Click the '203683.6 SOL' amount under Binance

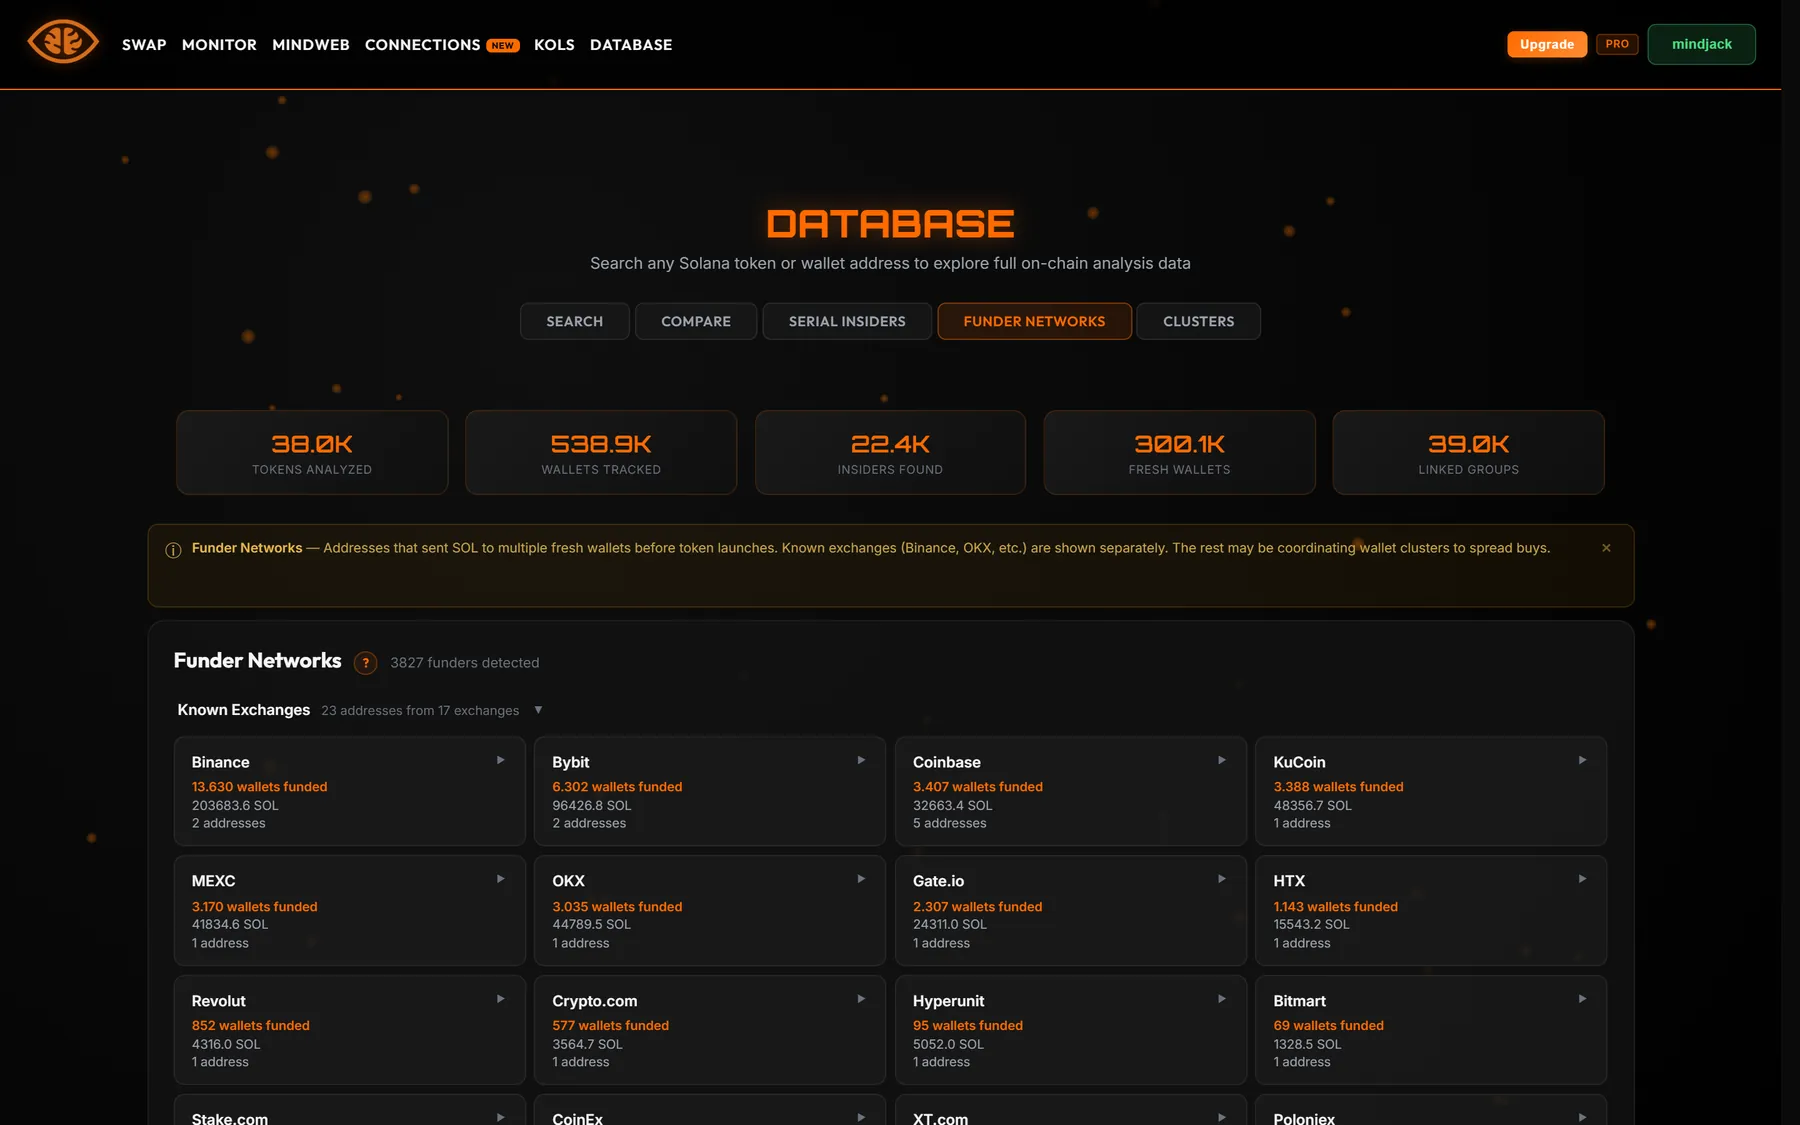pos(235,806)
